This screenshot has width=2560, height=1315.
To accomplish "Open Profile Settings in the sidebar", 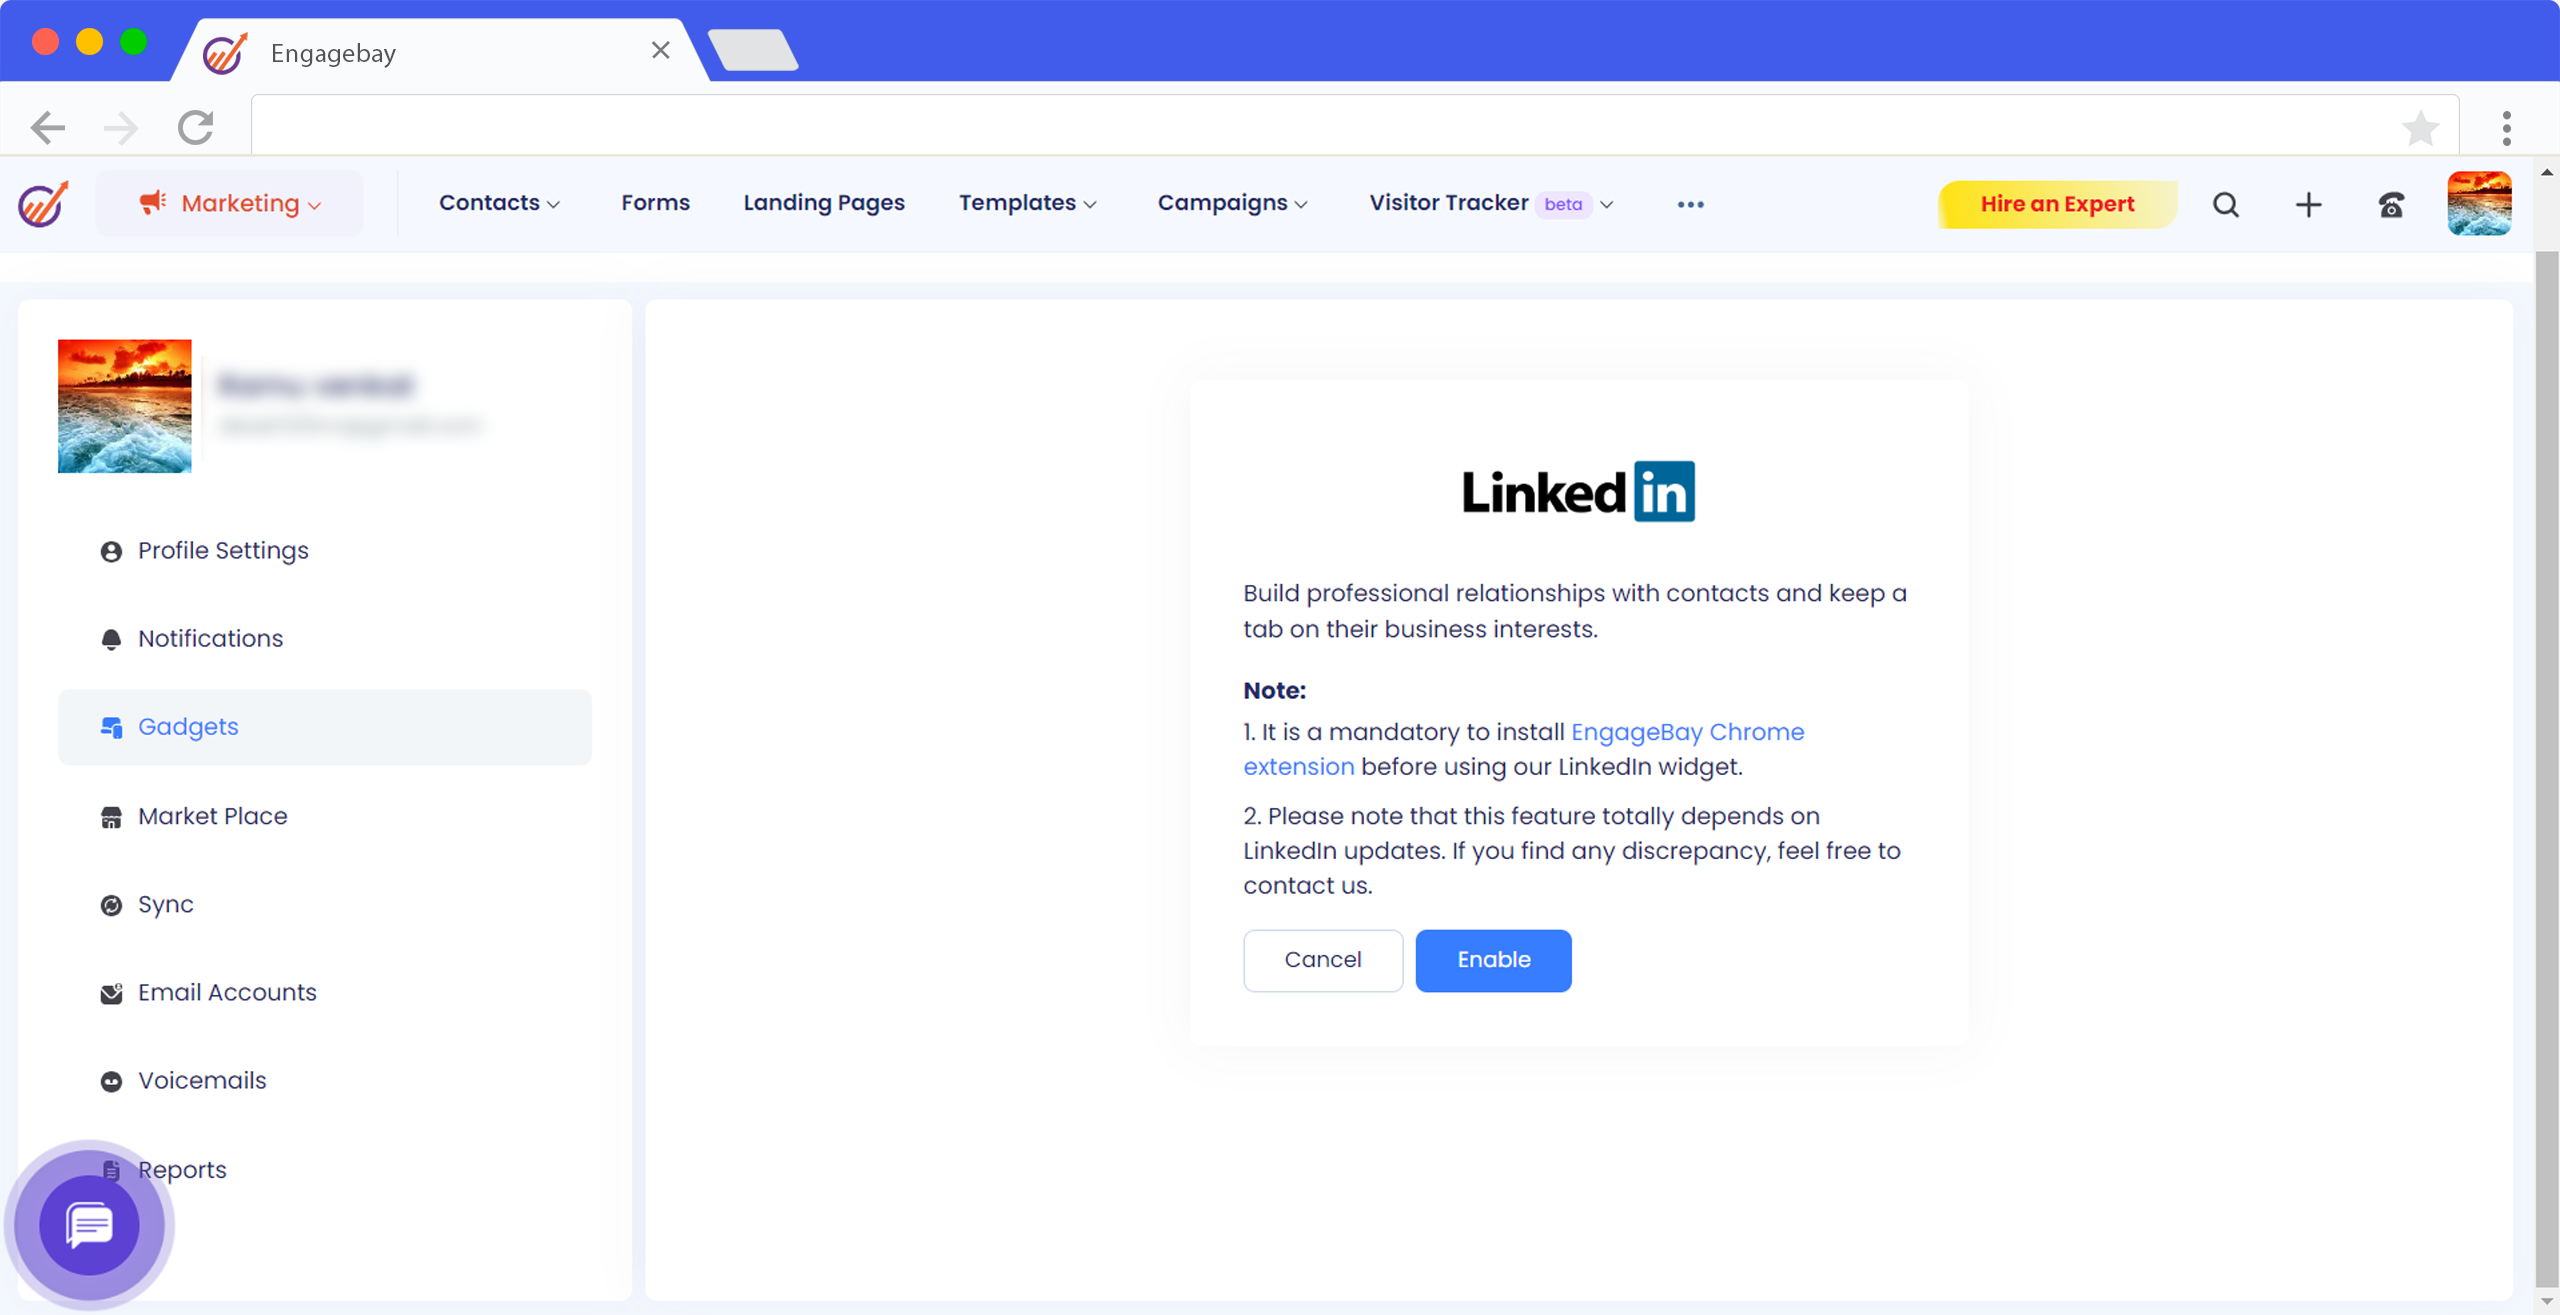I will 325,551.
